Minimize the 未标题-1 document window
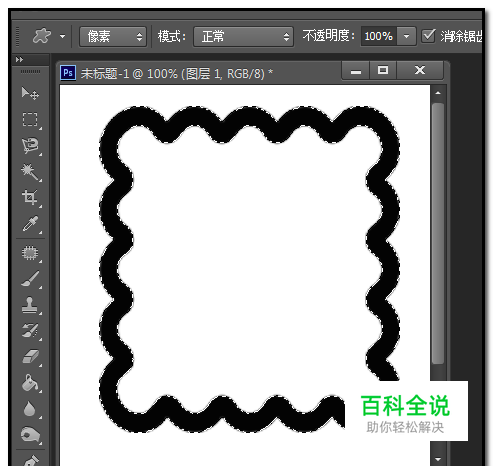Viewport: 493px width, 466px height. click(x=356, y=70)
